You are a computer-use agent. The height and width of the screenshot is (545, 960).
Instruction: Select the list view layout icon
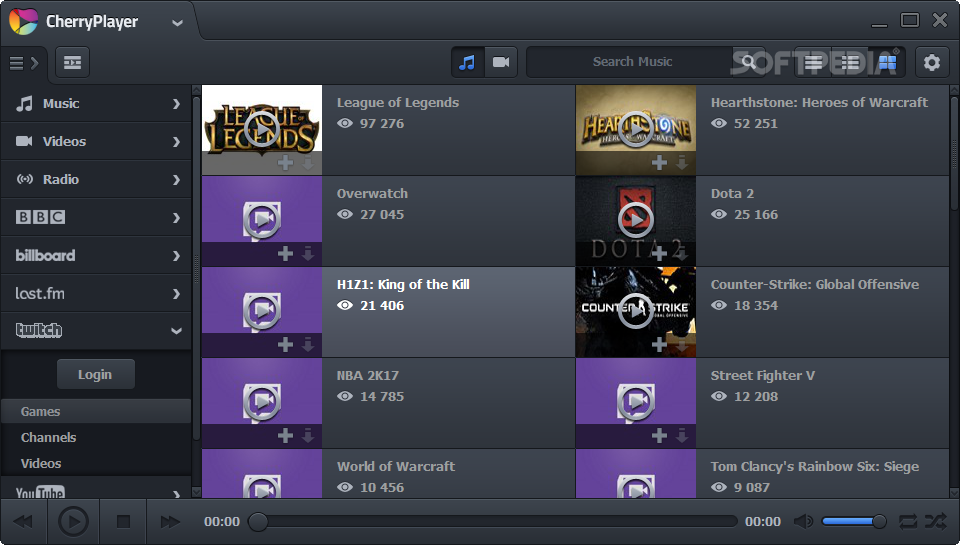point(813,62)
